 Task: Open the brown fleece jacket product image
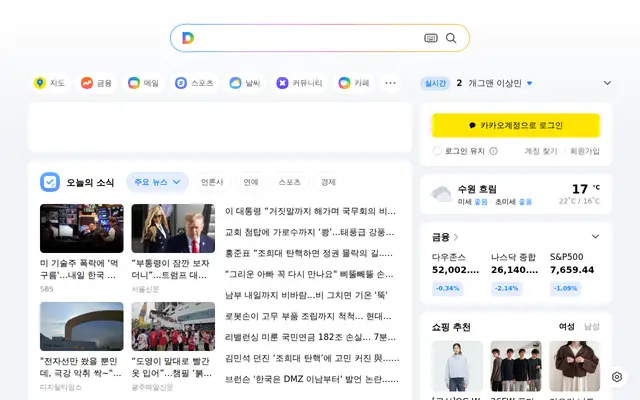[x=575, y=366]
